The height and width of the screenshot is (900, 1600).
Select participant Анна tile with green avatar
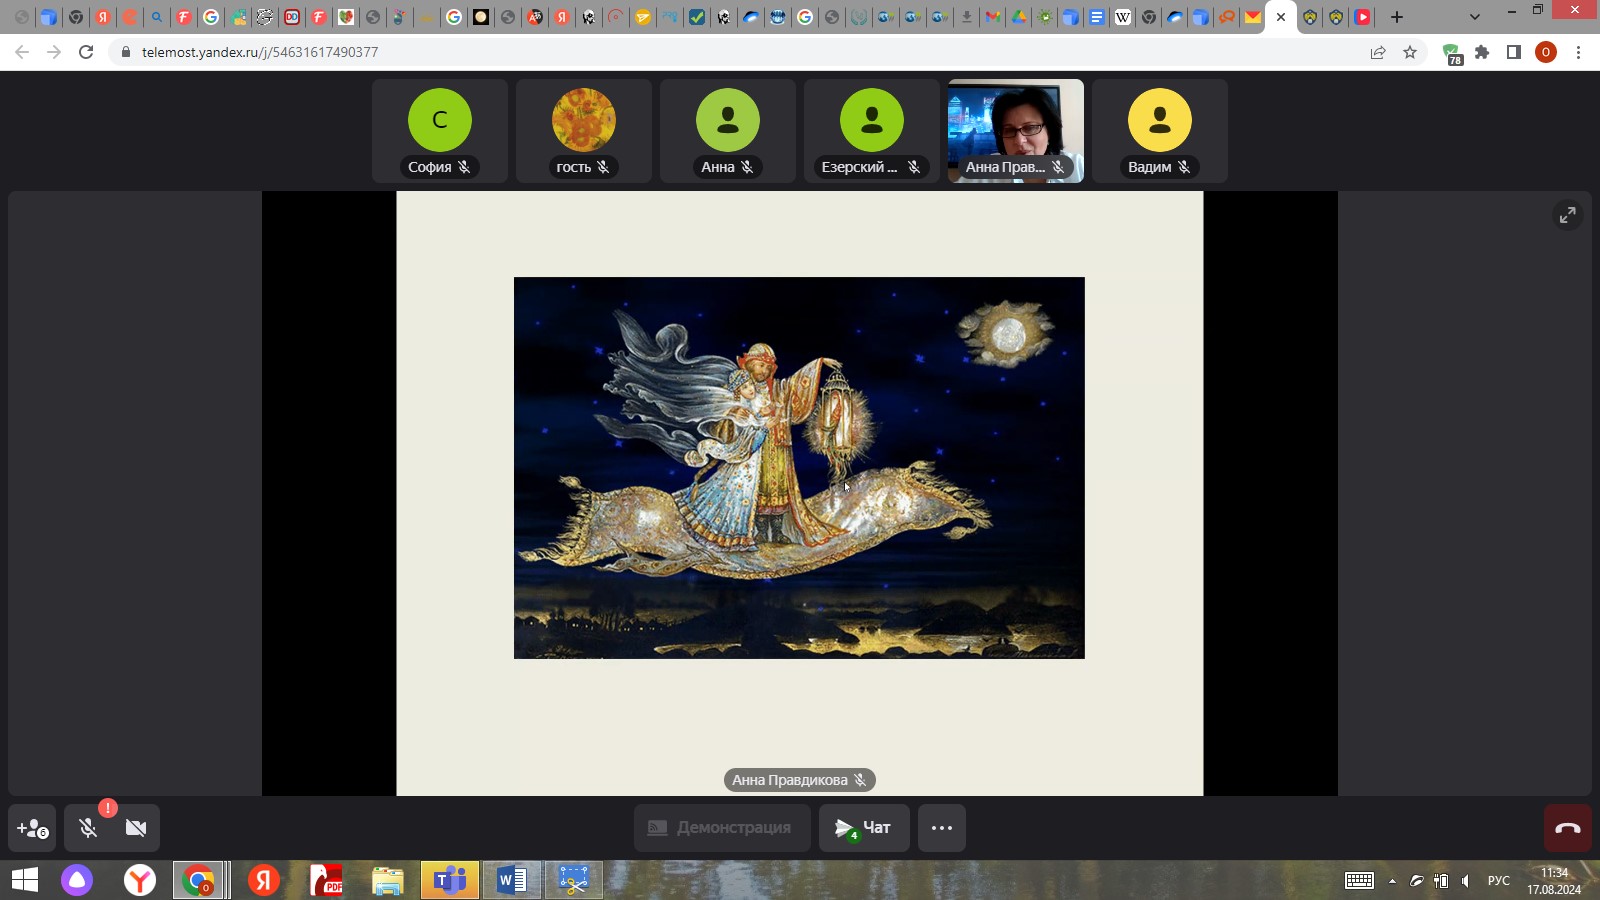point(728,131)
